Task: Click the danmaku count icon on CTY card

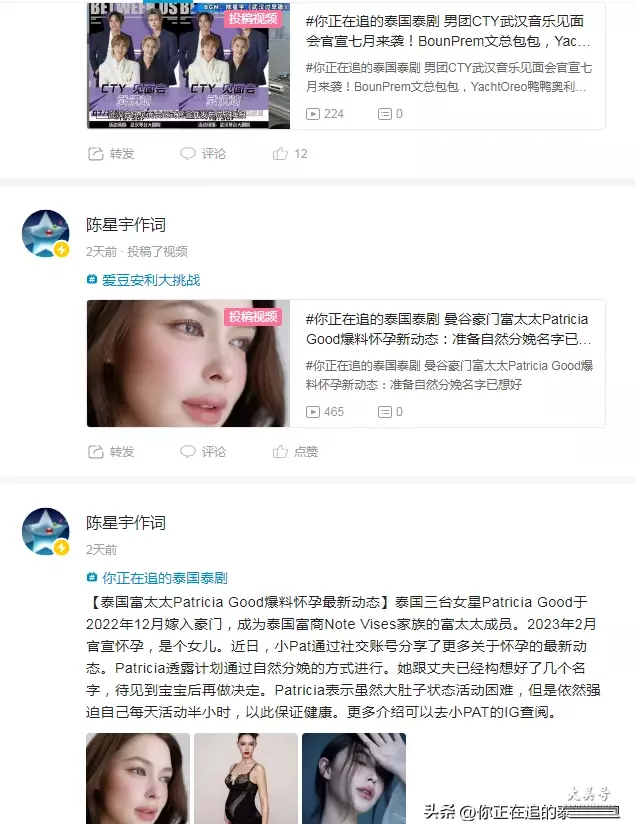Action: coord(385,114)
